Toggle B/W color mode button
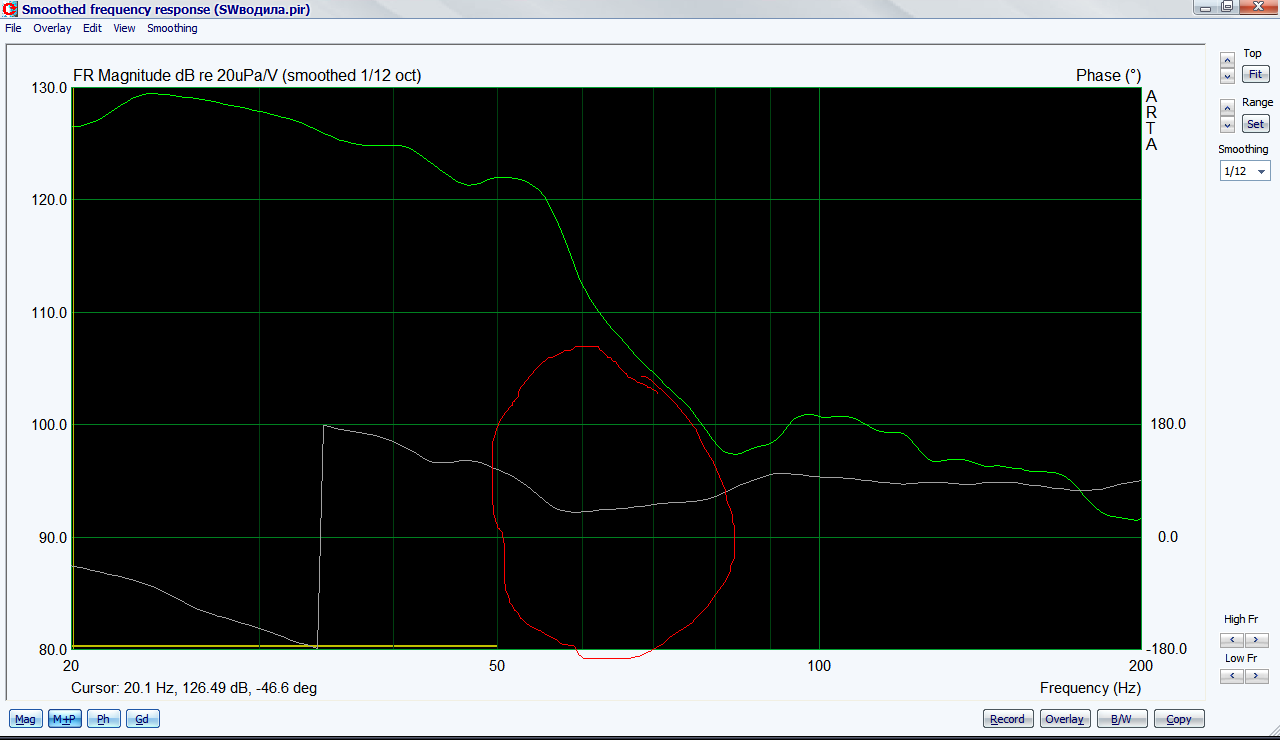1280x740 pixels. coord(1121,719)
